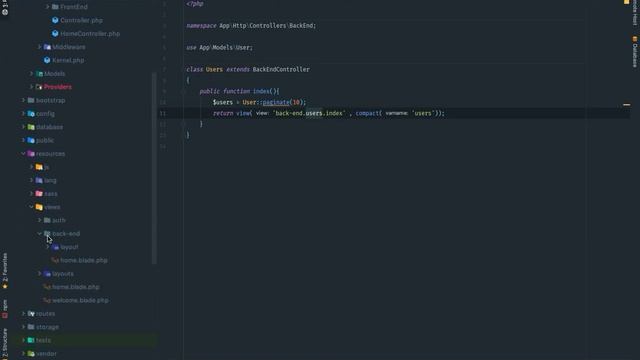
Task: Select the storage folder icon
Action: tap(31, 327)
